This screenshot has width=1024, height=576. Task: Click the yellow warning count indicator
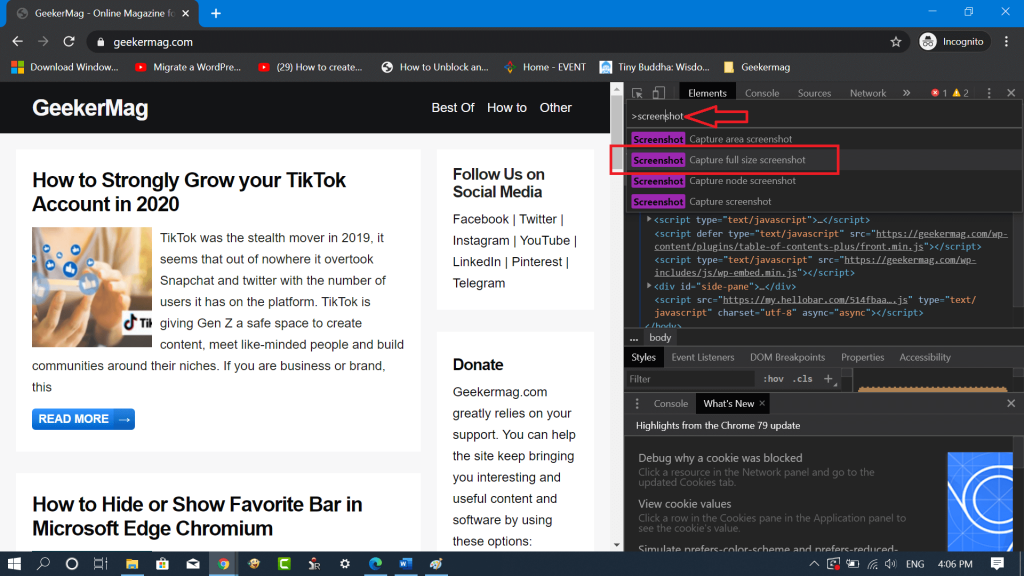(961, 93)
